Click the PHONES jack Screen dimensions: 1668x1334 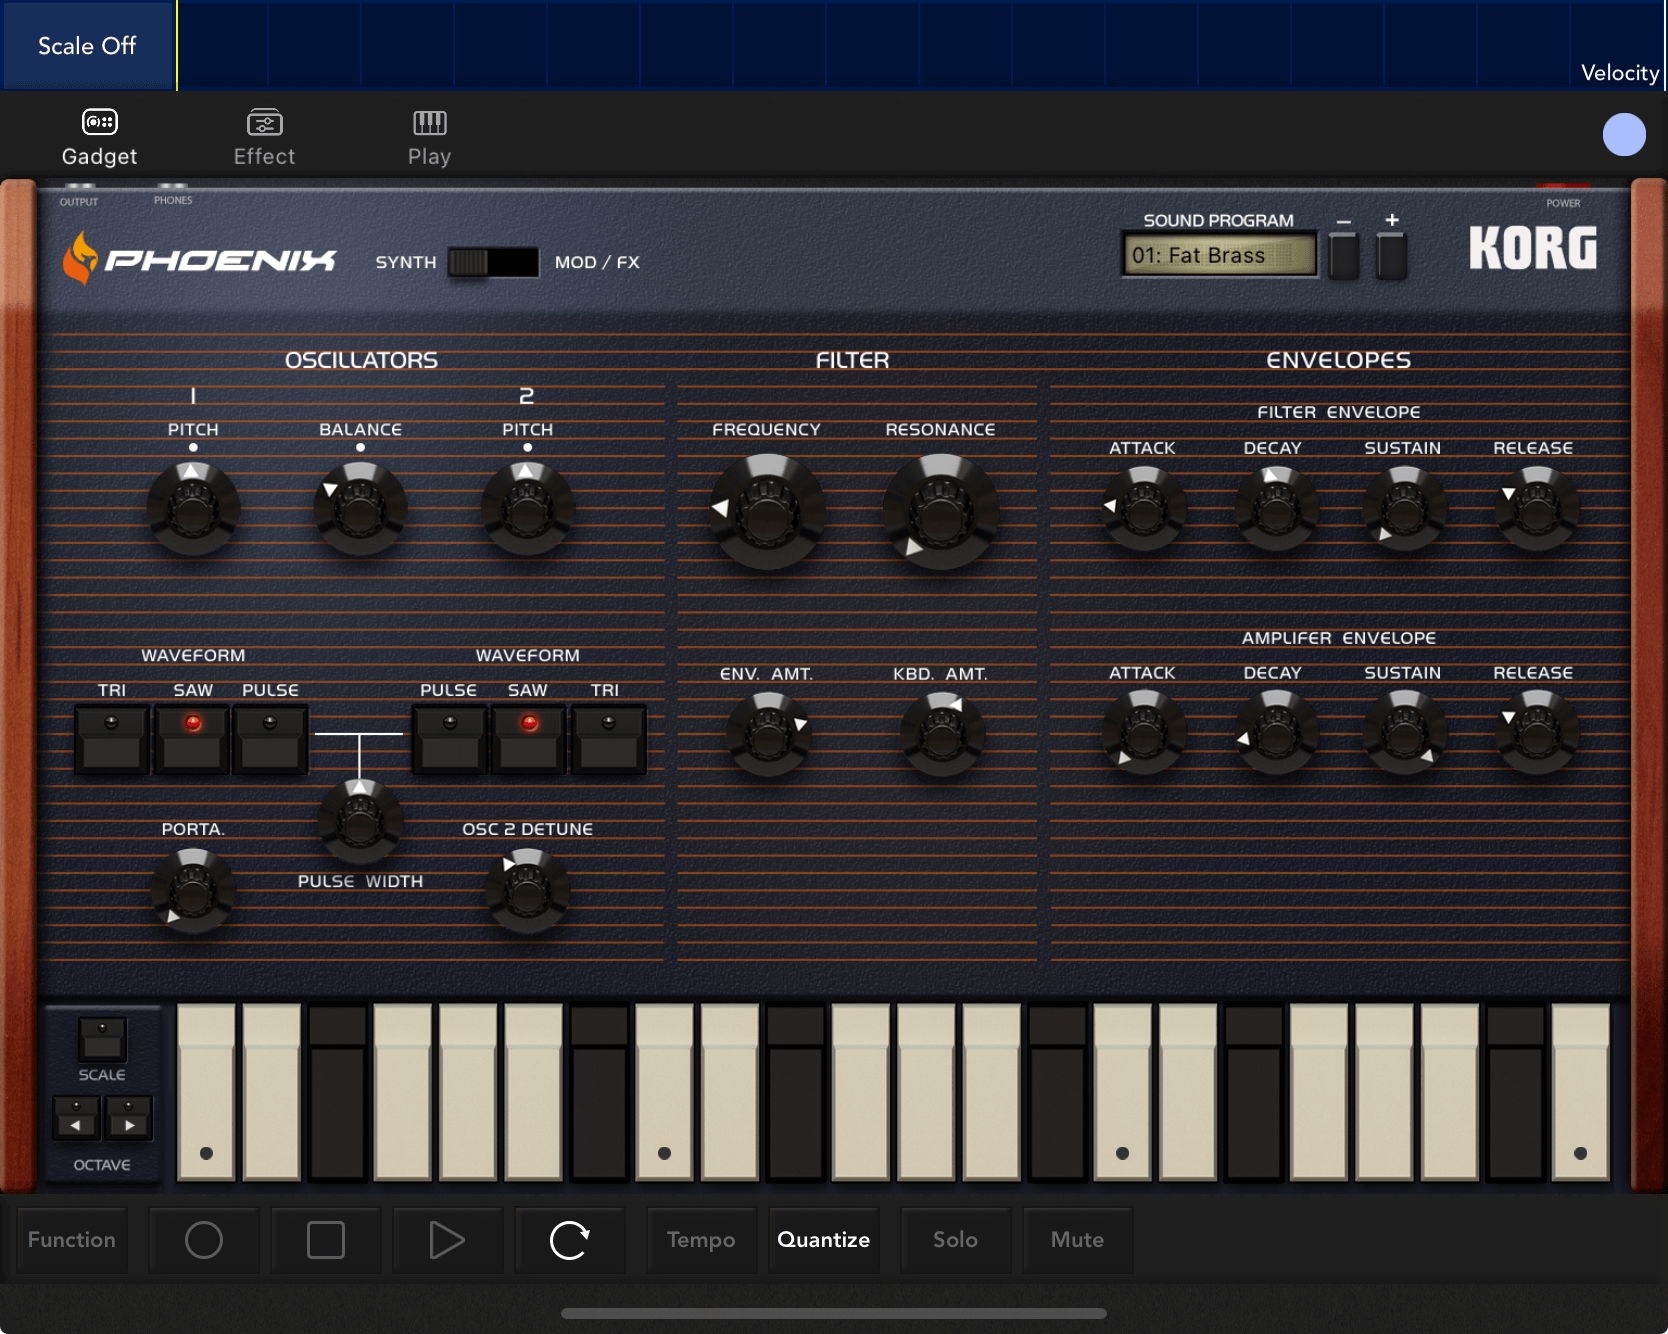point(172,187)
